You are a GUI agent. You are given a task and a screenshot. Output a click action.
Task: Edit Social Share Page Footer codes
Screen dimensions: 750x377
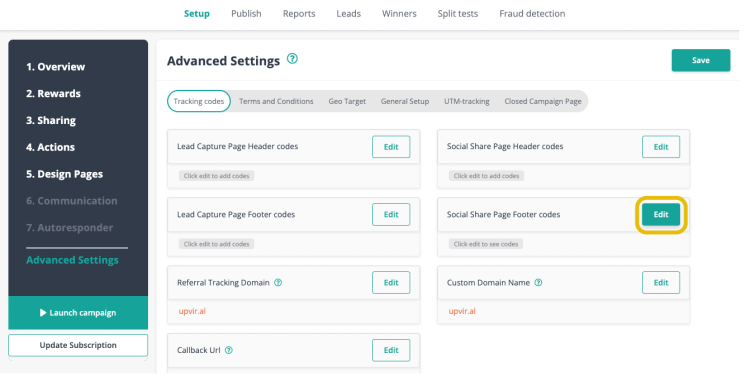tap(661, 214)
